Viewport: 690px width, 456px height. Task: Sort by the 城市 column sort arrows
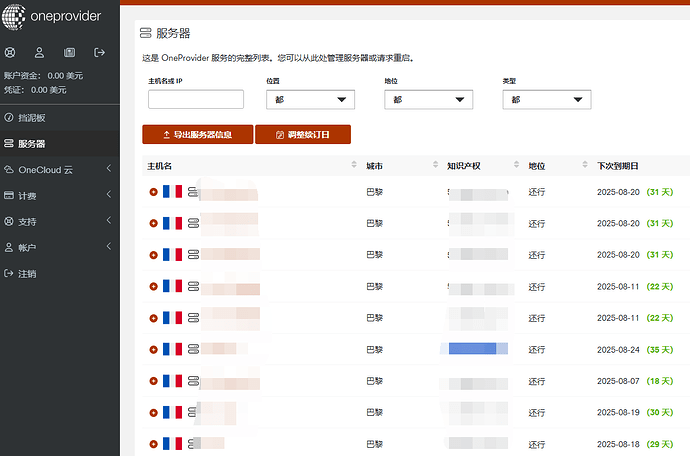[435, 165]
